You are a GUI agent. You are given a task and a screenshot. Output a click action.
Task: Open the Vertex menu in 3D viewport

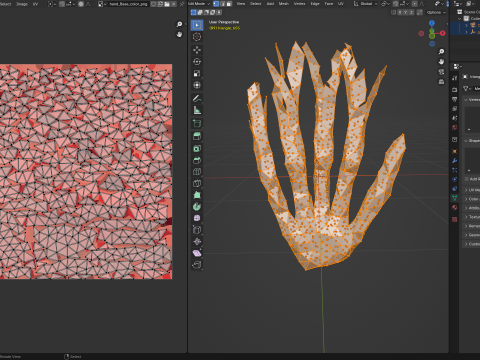[299, 4]
